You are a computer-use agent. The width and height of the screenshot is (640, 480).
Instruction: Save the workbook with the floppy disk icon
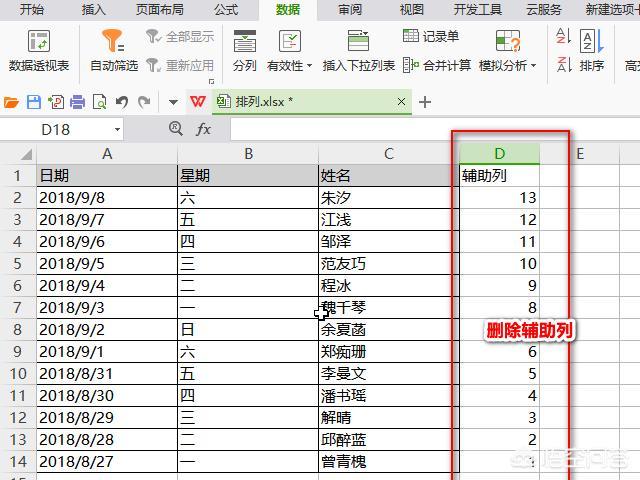click(x=34, y=102)
